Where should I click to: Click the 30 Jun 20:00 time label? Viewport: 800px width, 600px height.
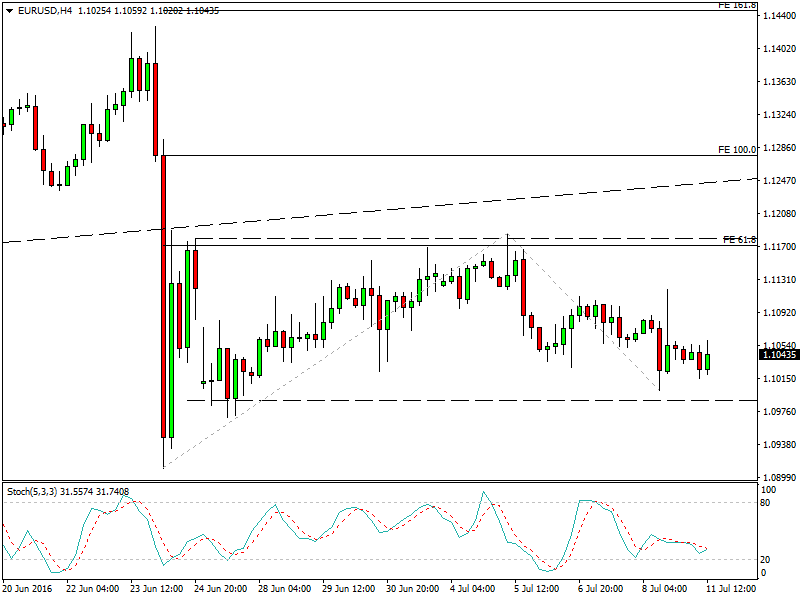click(413, 588)
